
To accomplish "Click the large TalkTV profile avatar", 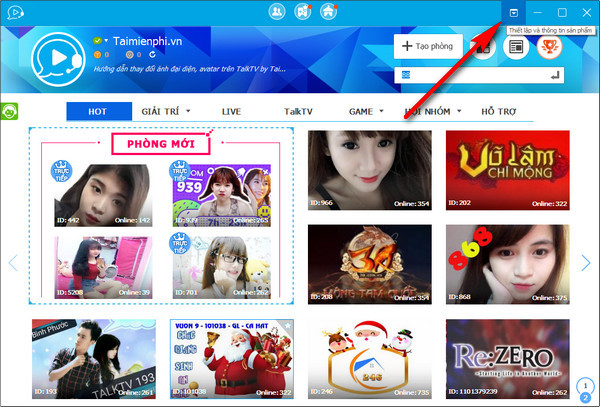I will click(58, 59).
